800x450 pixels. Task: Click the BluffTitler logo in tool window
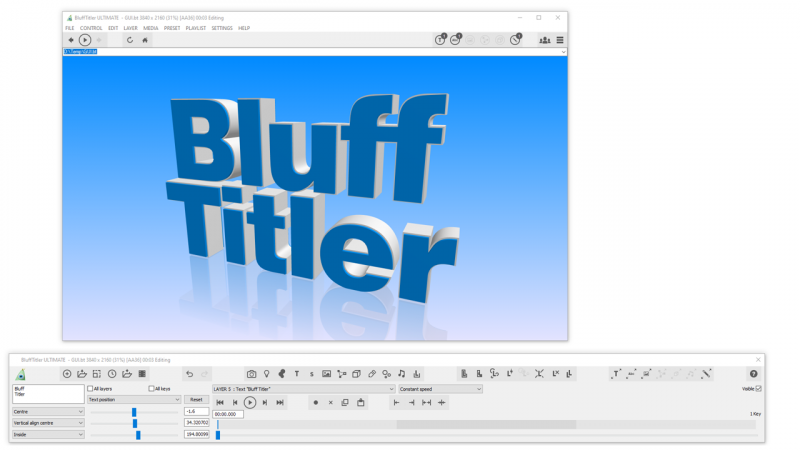tap(20, 374)
